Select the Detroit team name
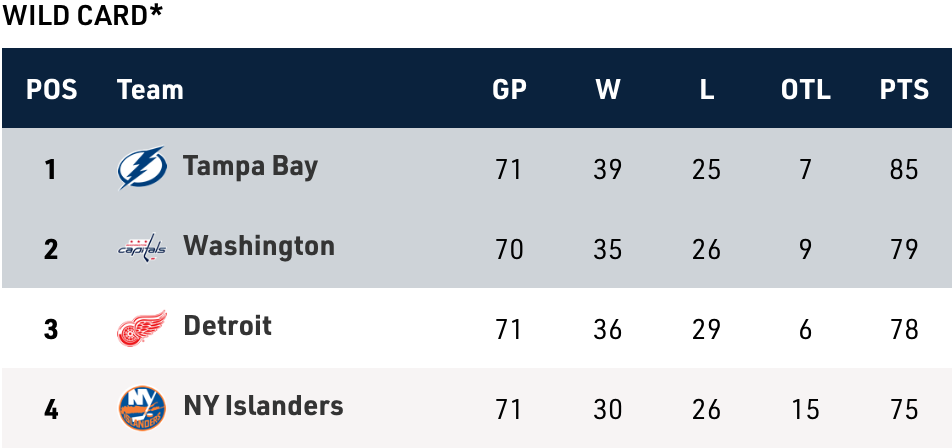Image resolution: width=952 pixels, height=448 pixels. pos(228,326)
